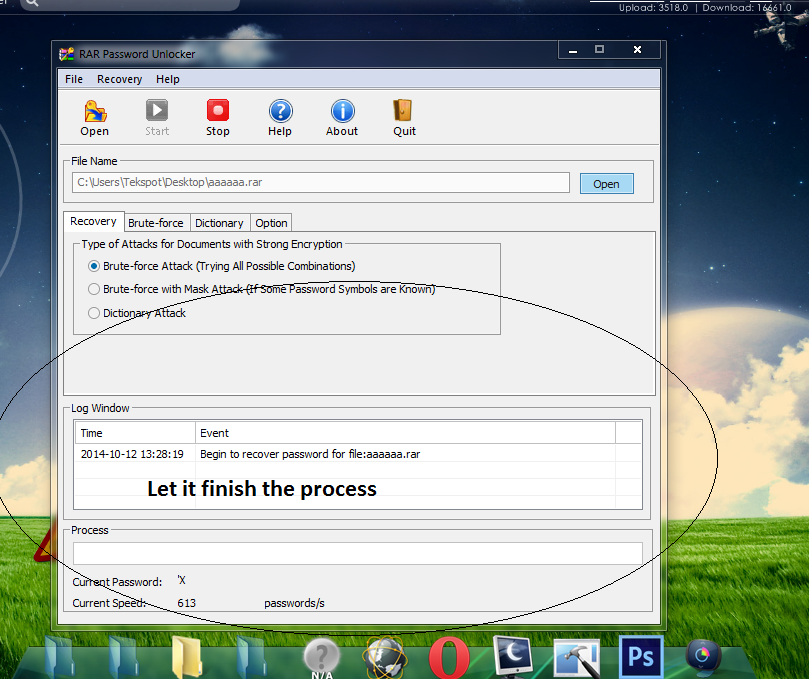The height and width of the screenshot is (679, 809).
Task: Click the 'Current Password:' label
Action: (117, 582)
